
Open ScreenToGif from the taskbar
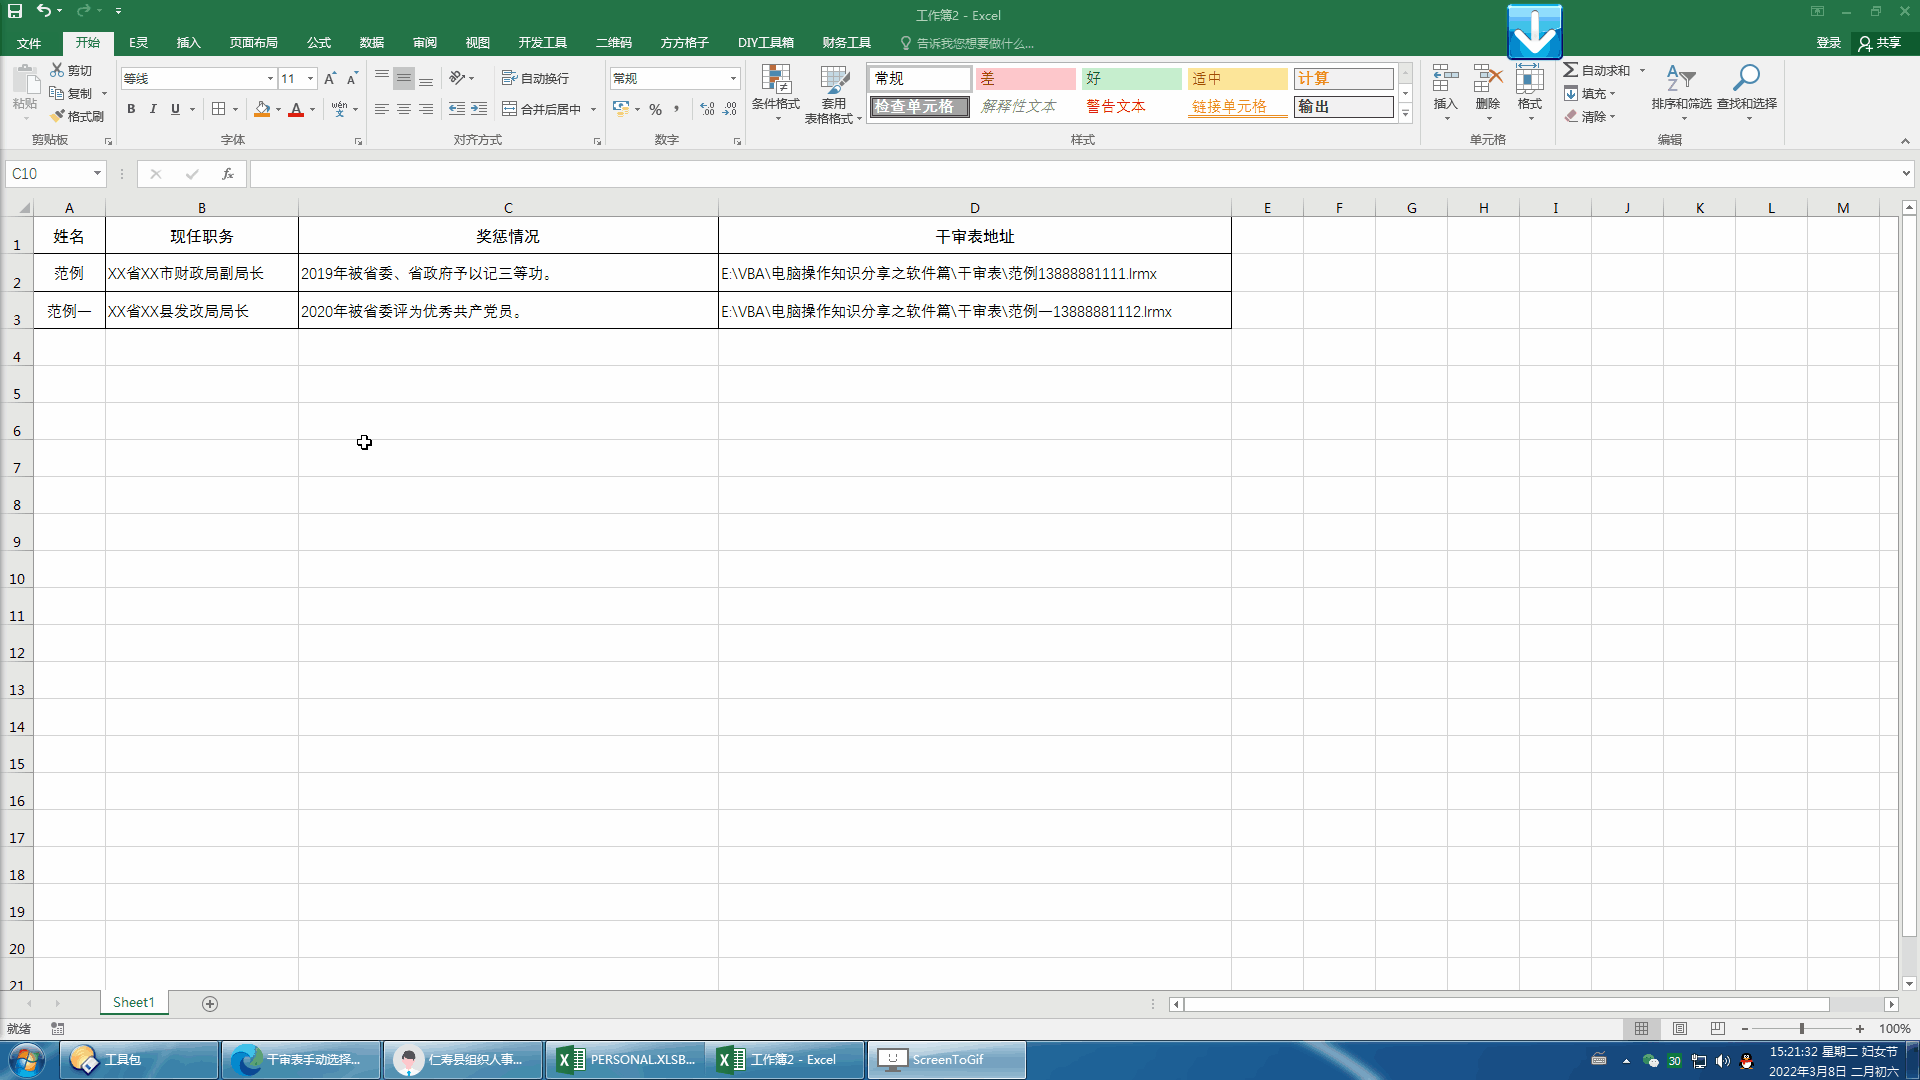coord(946,1059)
